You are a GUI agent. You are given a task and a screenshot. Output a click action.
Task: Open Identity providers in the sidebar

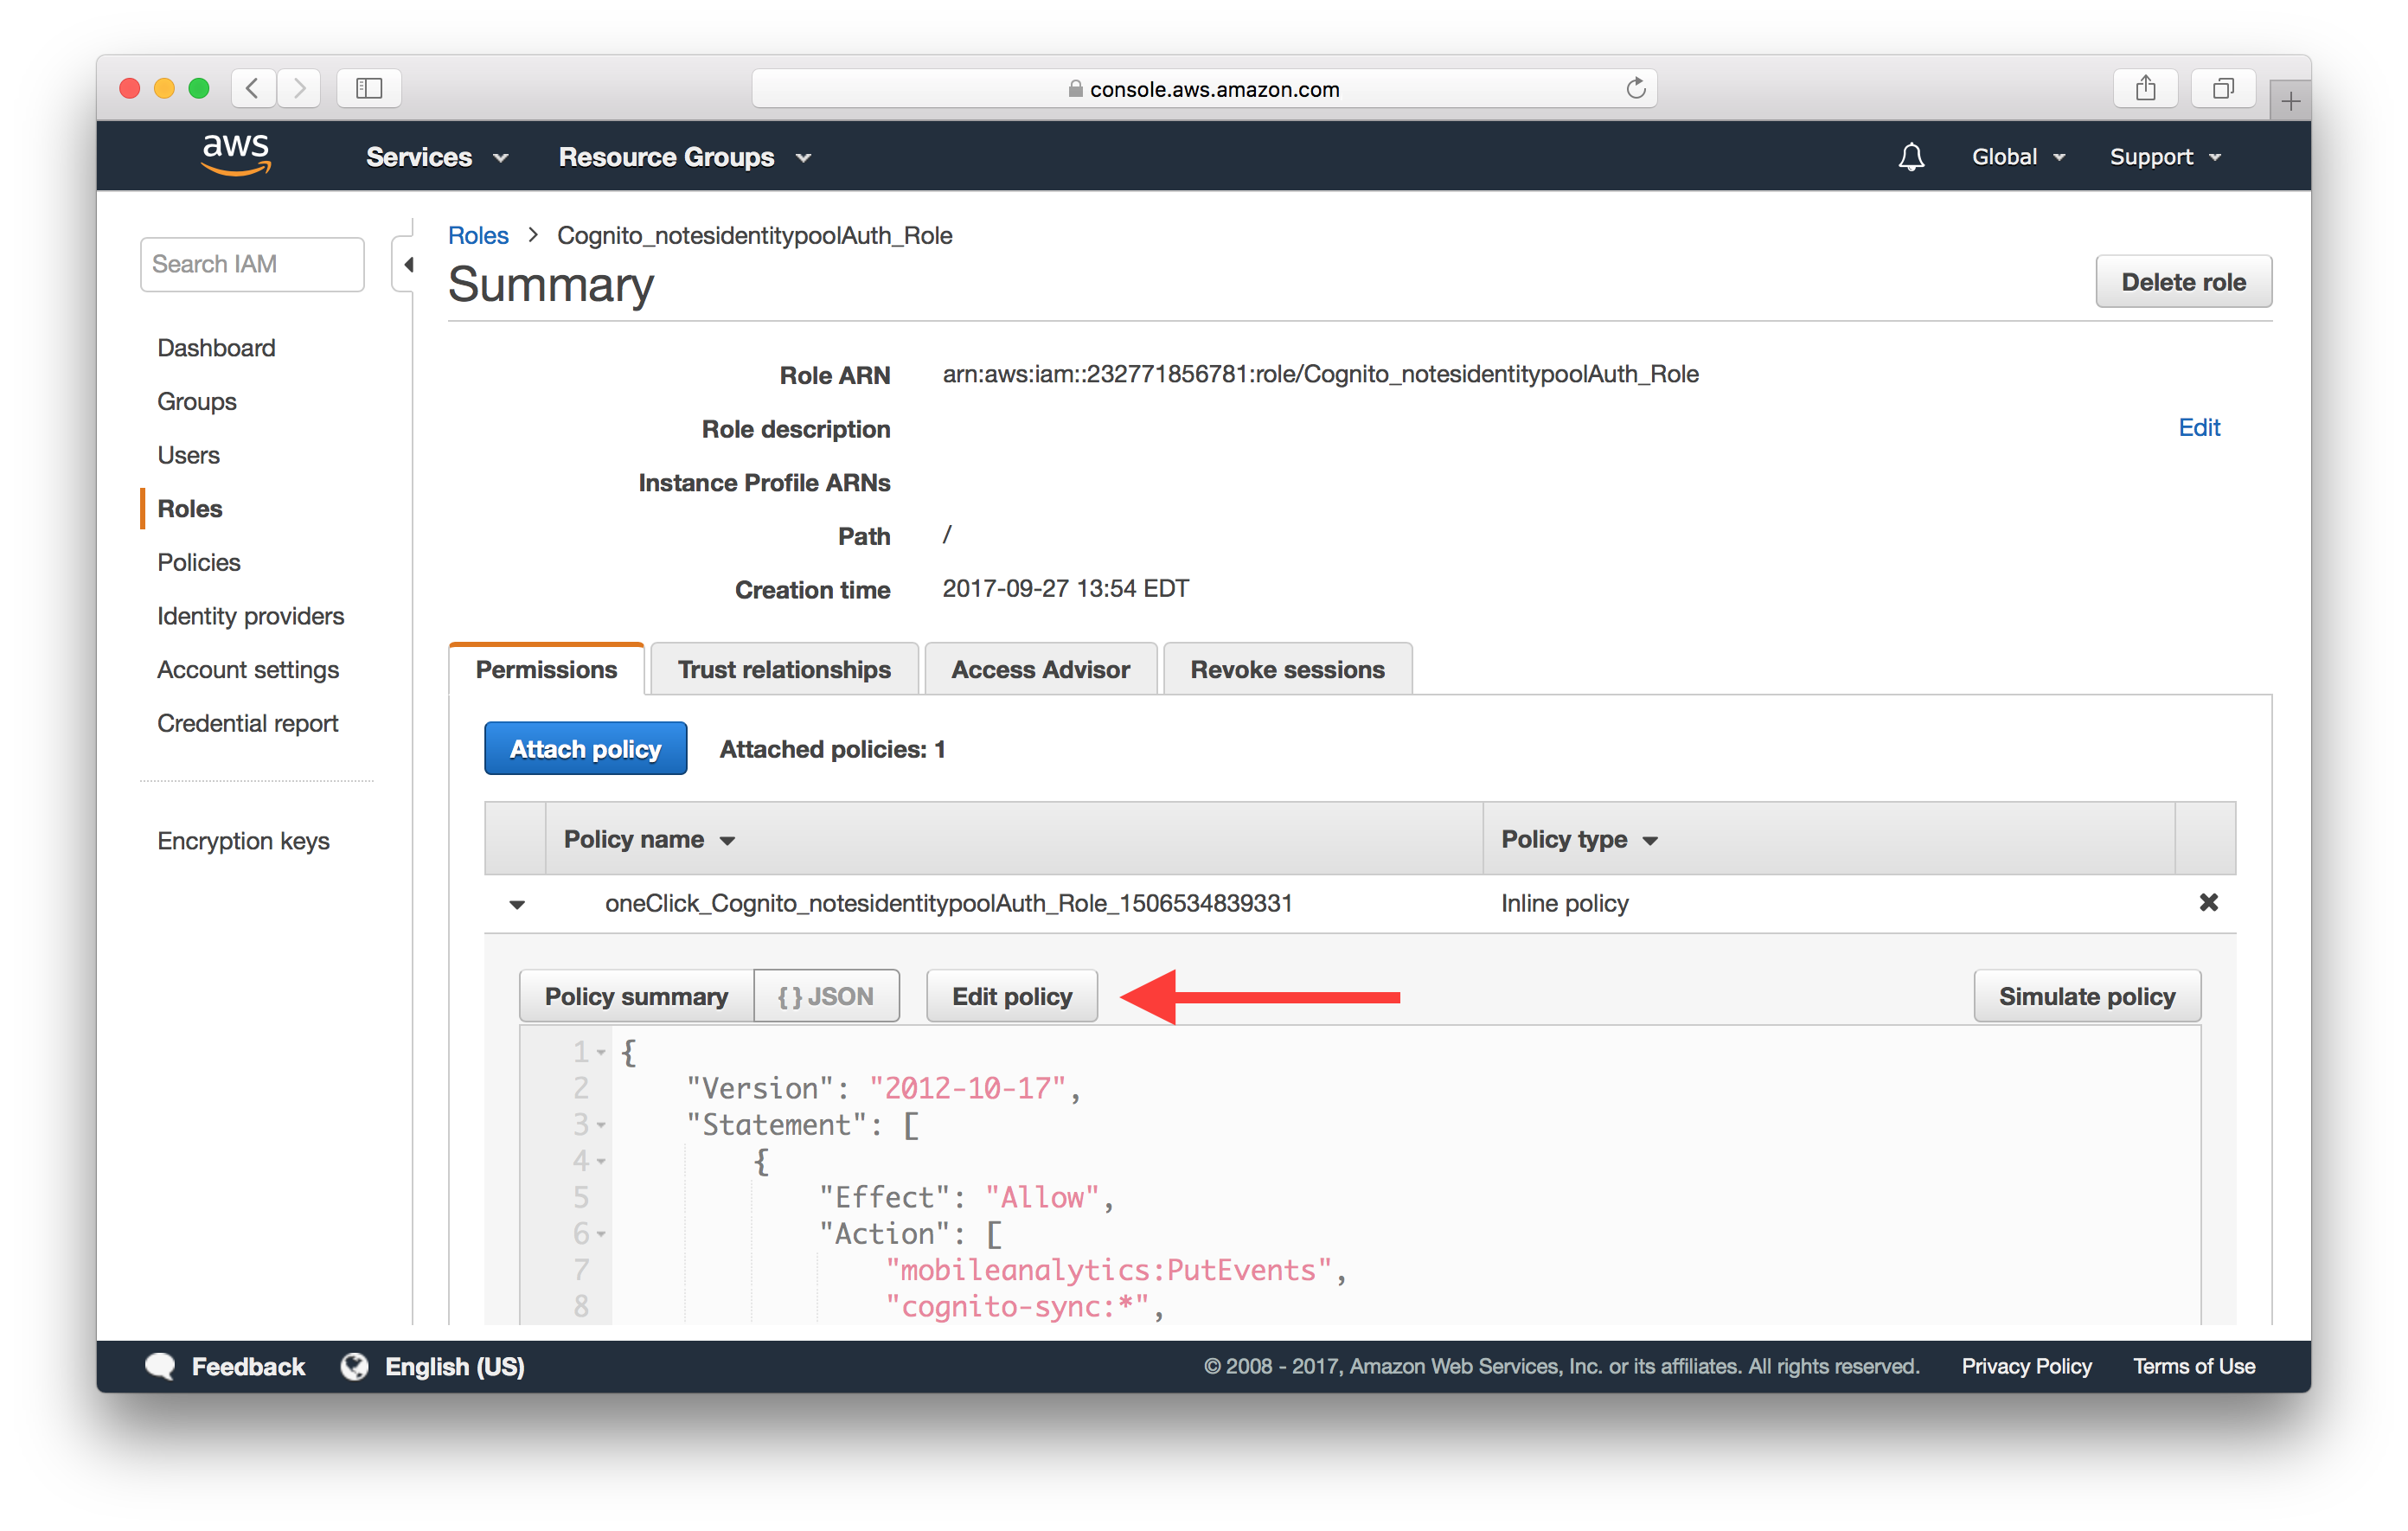tap(250, 616)
